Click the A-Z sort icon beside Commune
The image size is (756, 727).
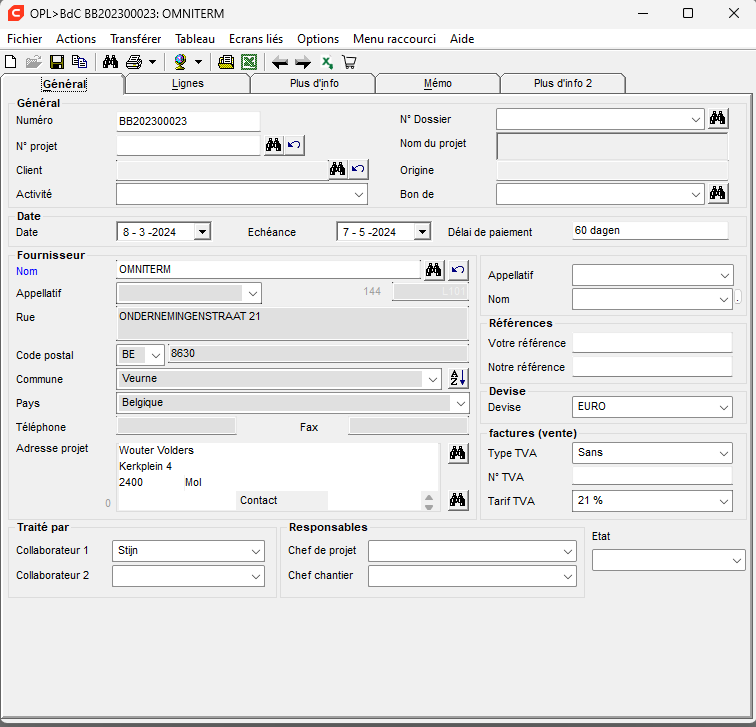tap(458, 378)
